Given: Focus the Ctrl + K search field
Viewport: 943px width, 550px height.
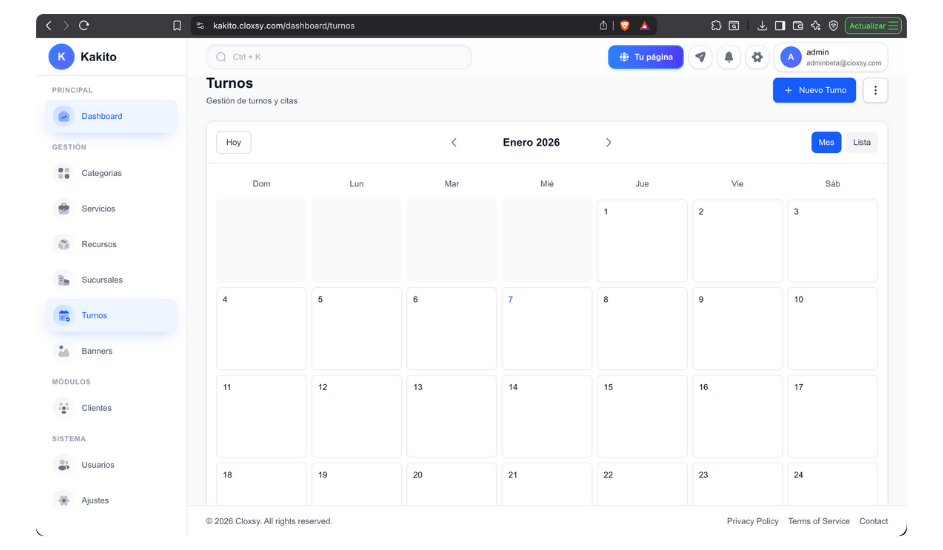Looking at the screenshot, I should pos(340,57).
